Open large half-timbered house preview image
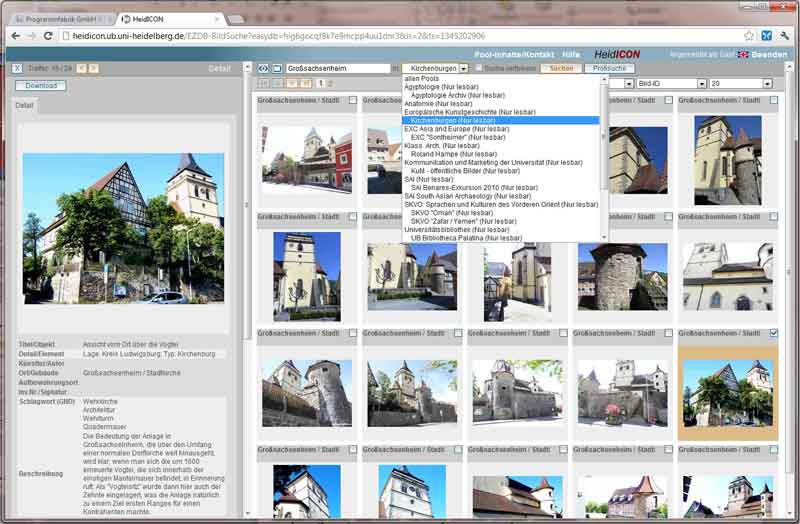 point(123,228)
